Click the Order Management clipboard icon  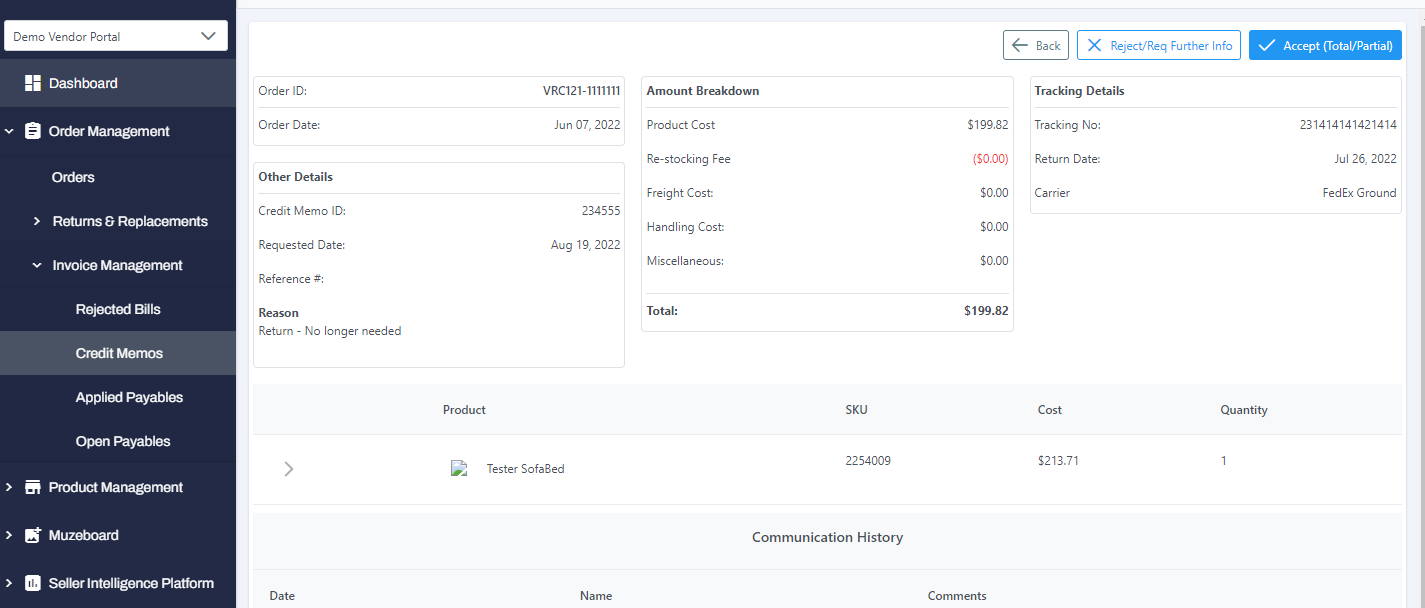click(x=33, y=131)
